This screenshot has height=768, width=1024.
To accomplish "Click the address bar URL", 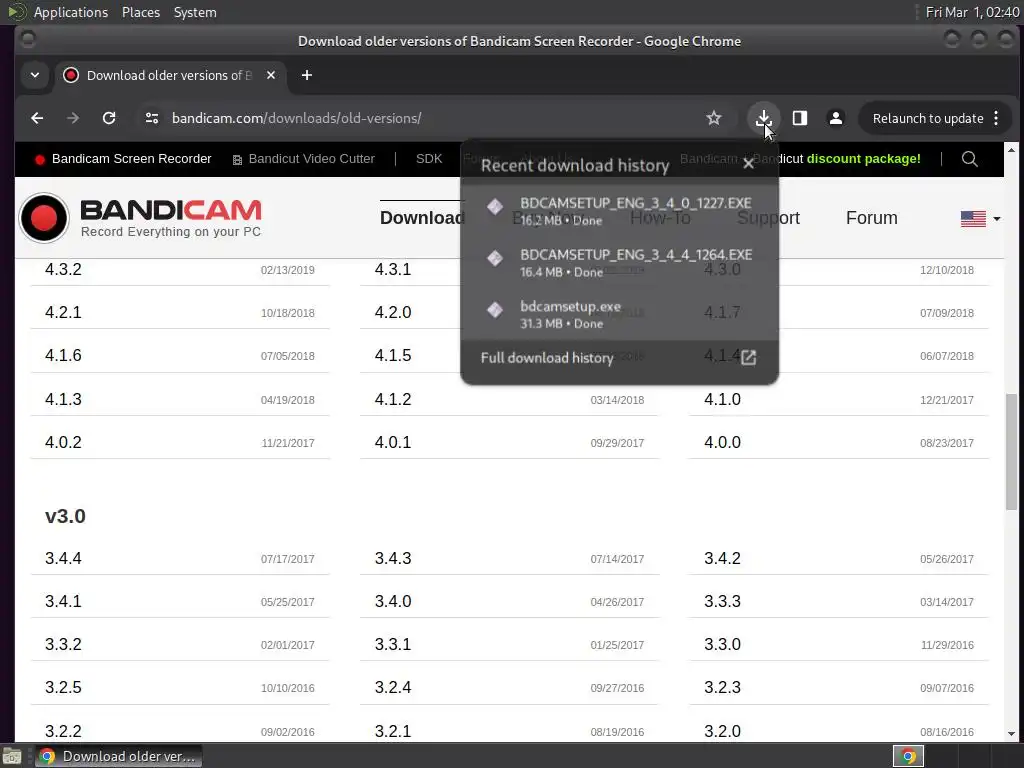I will pyautogui.click(x=296, y=118).
